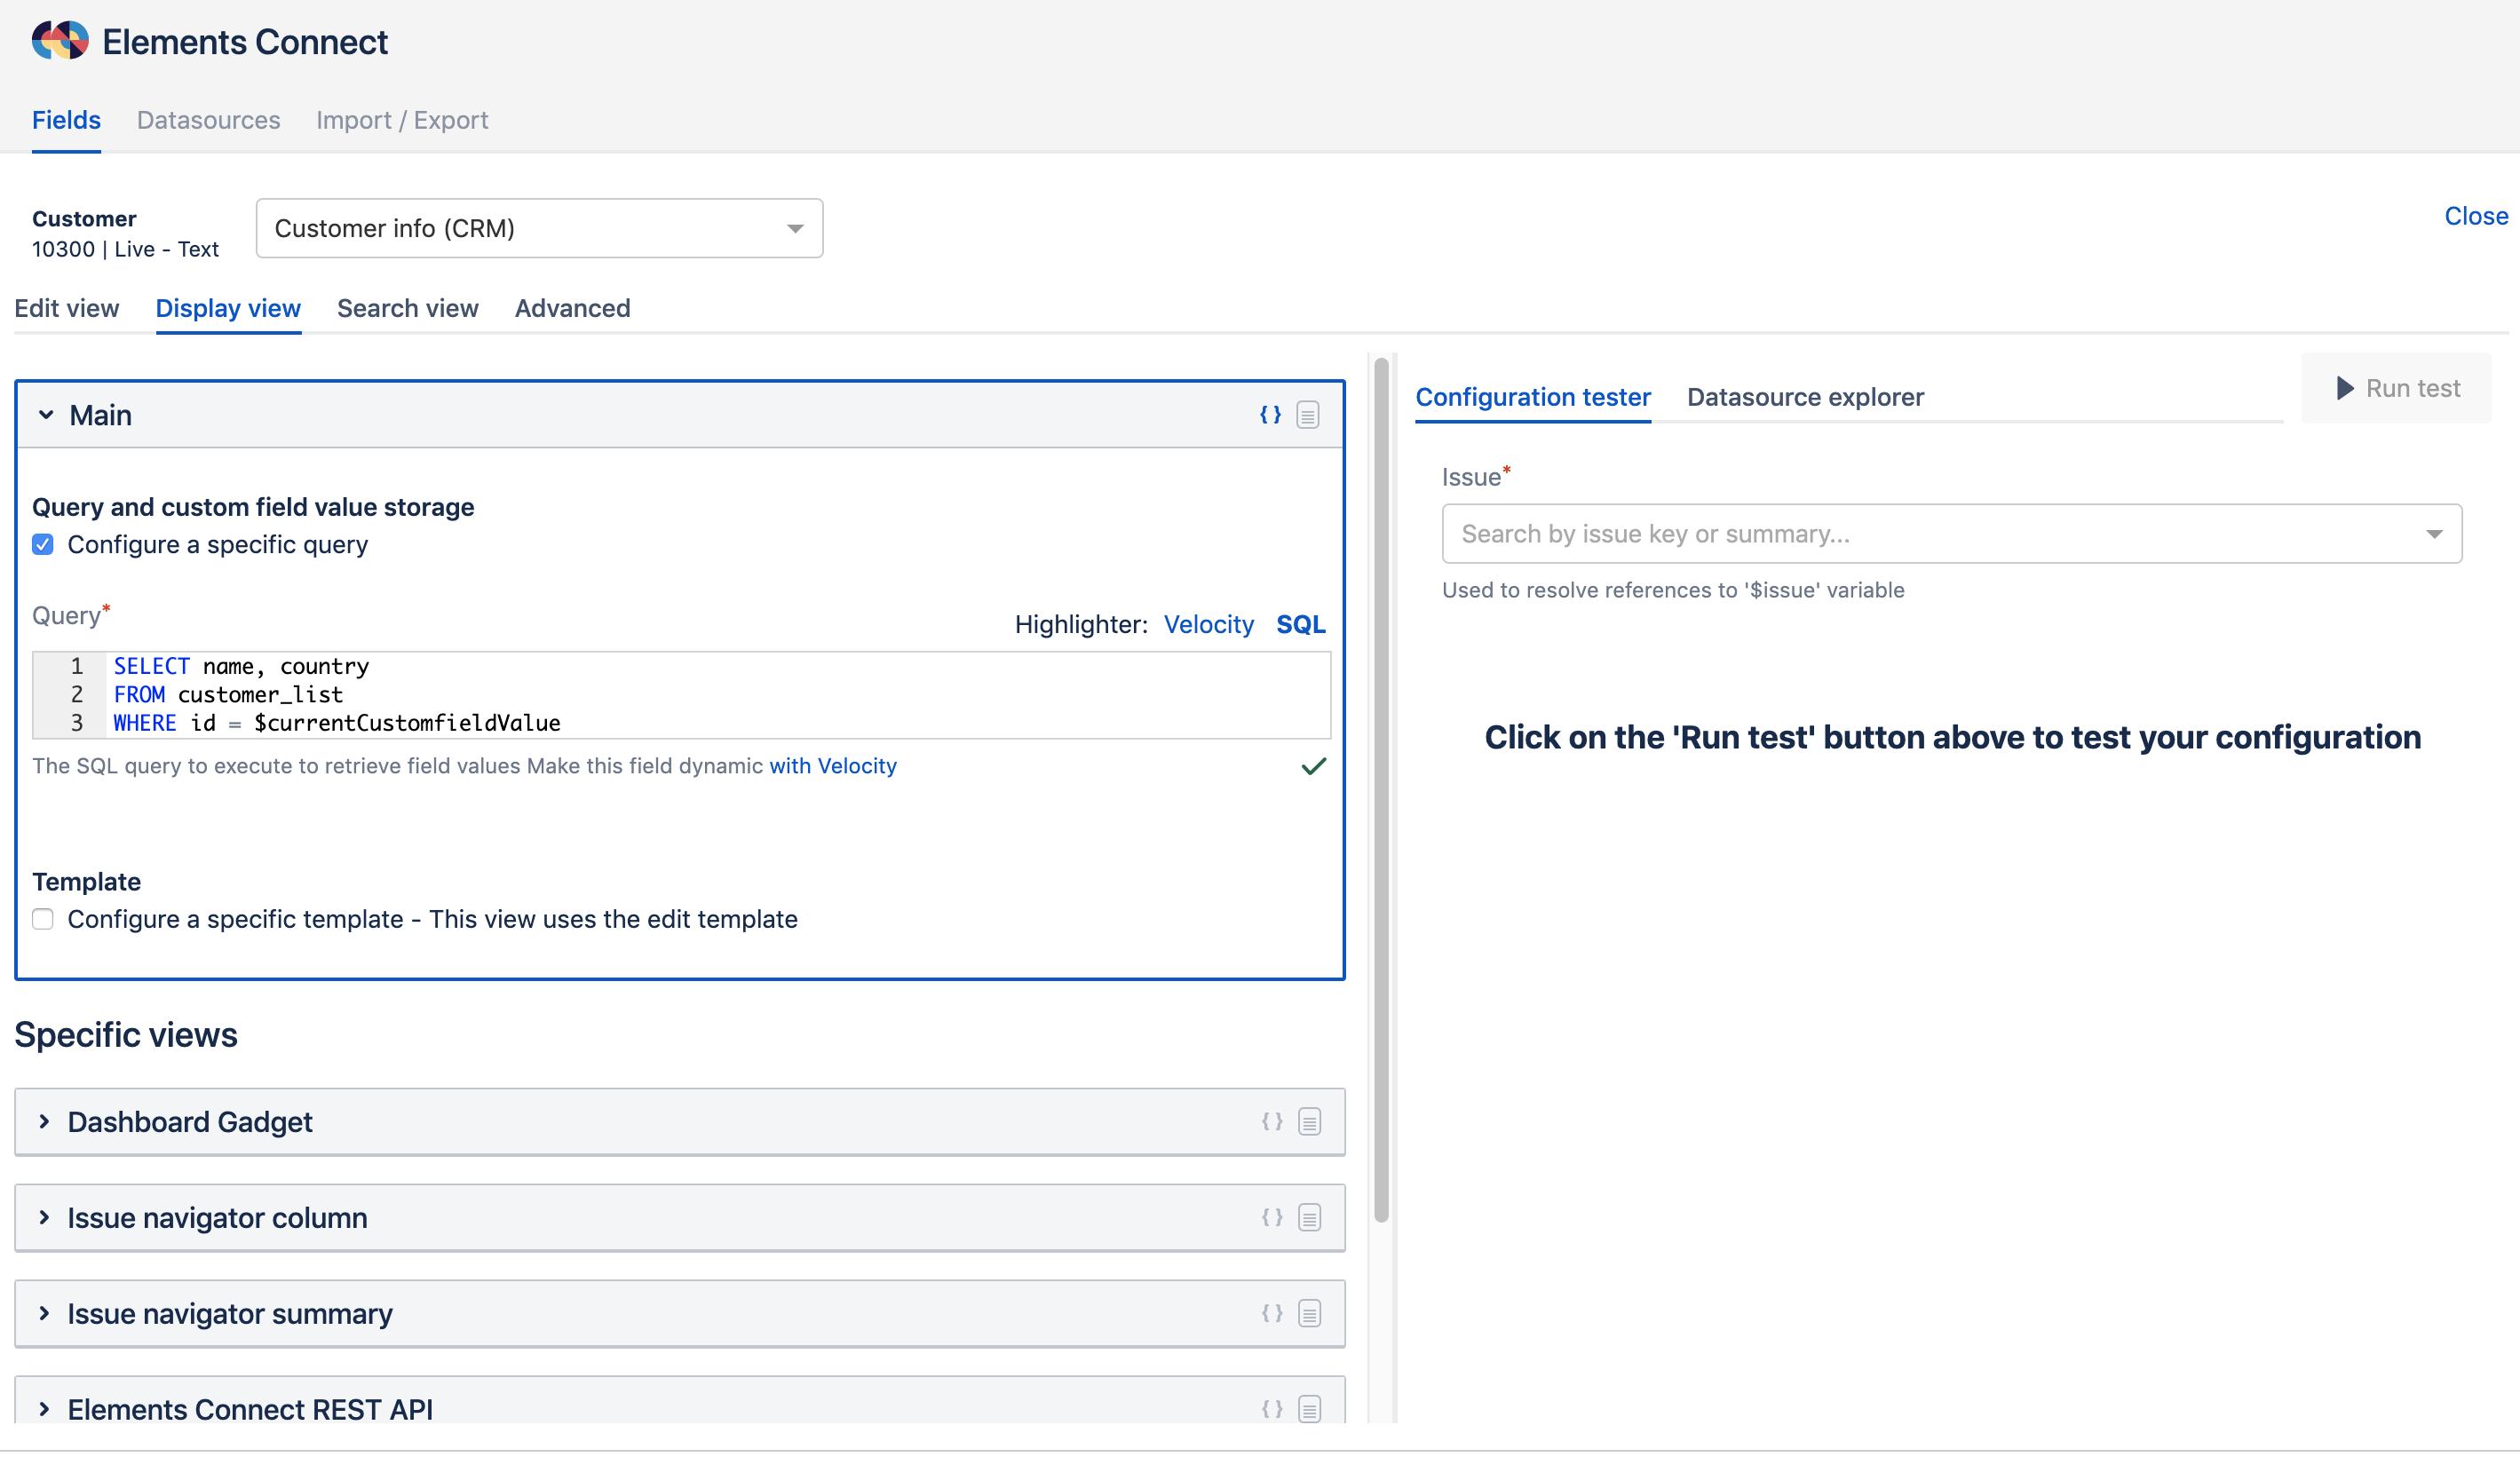This screenshot has height=1457, width=2520.
Task: Collapse the Main section chevron
Action: tap(46, 415)
